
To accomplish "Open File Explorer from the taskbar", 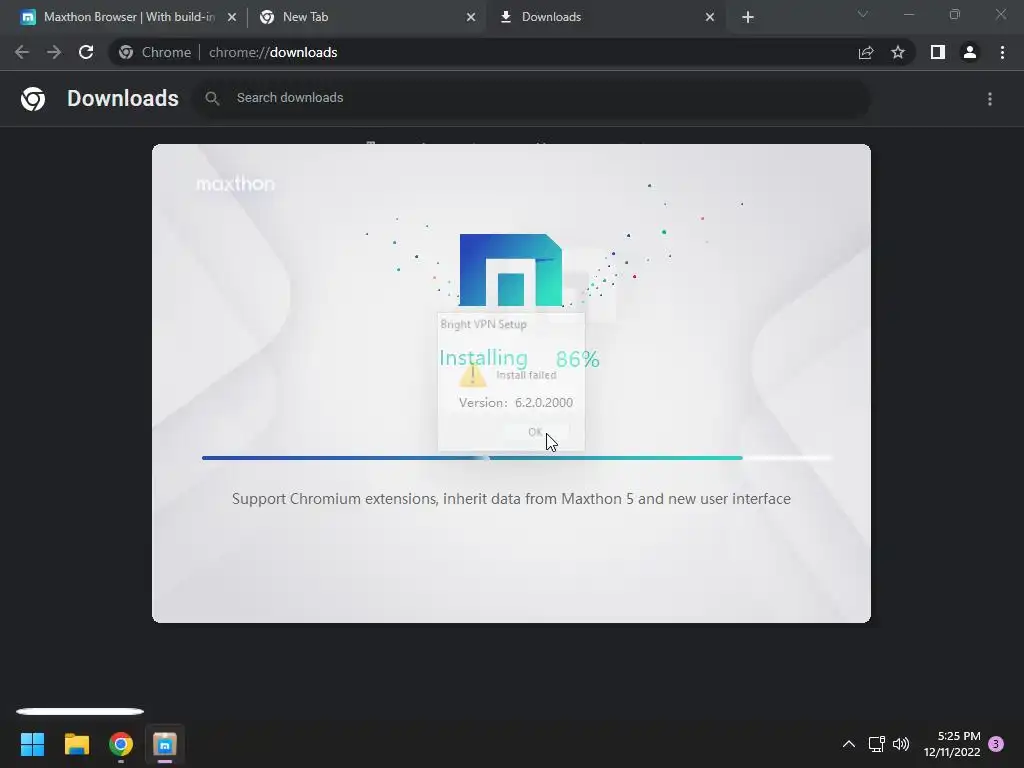I will 76,744.
